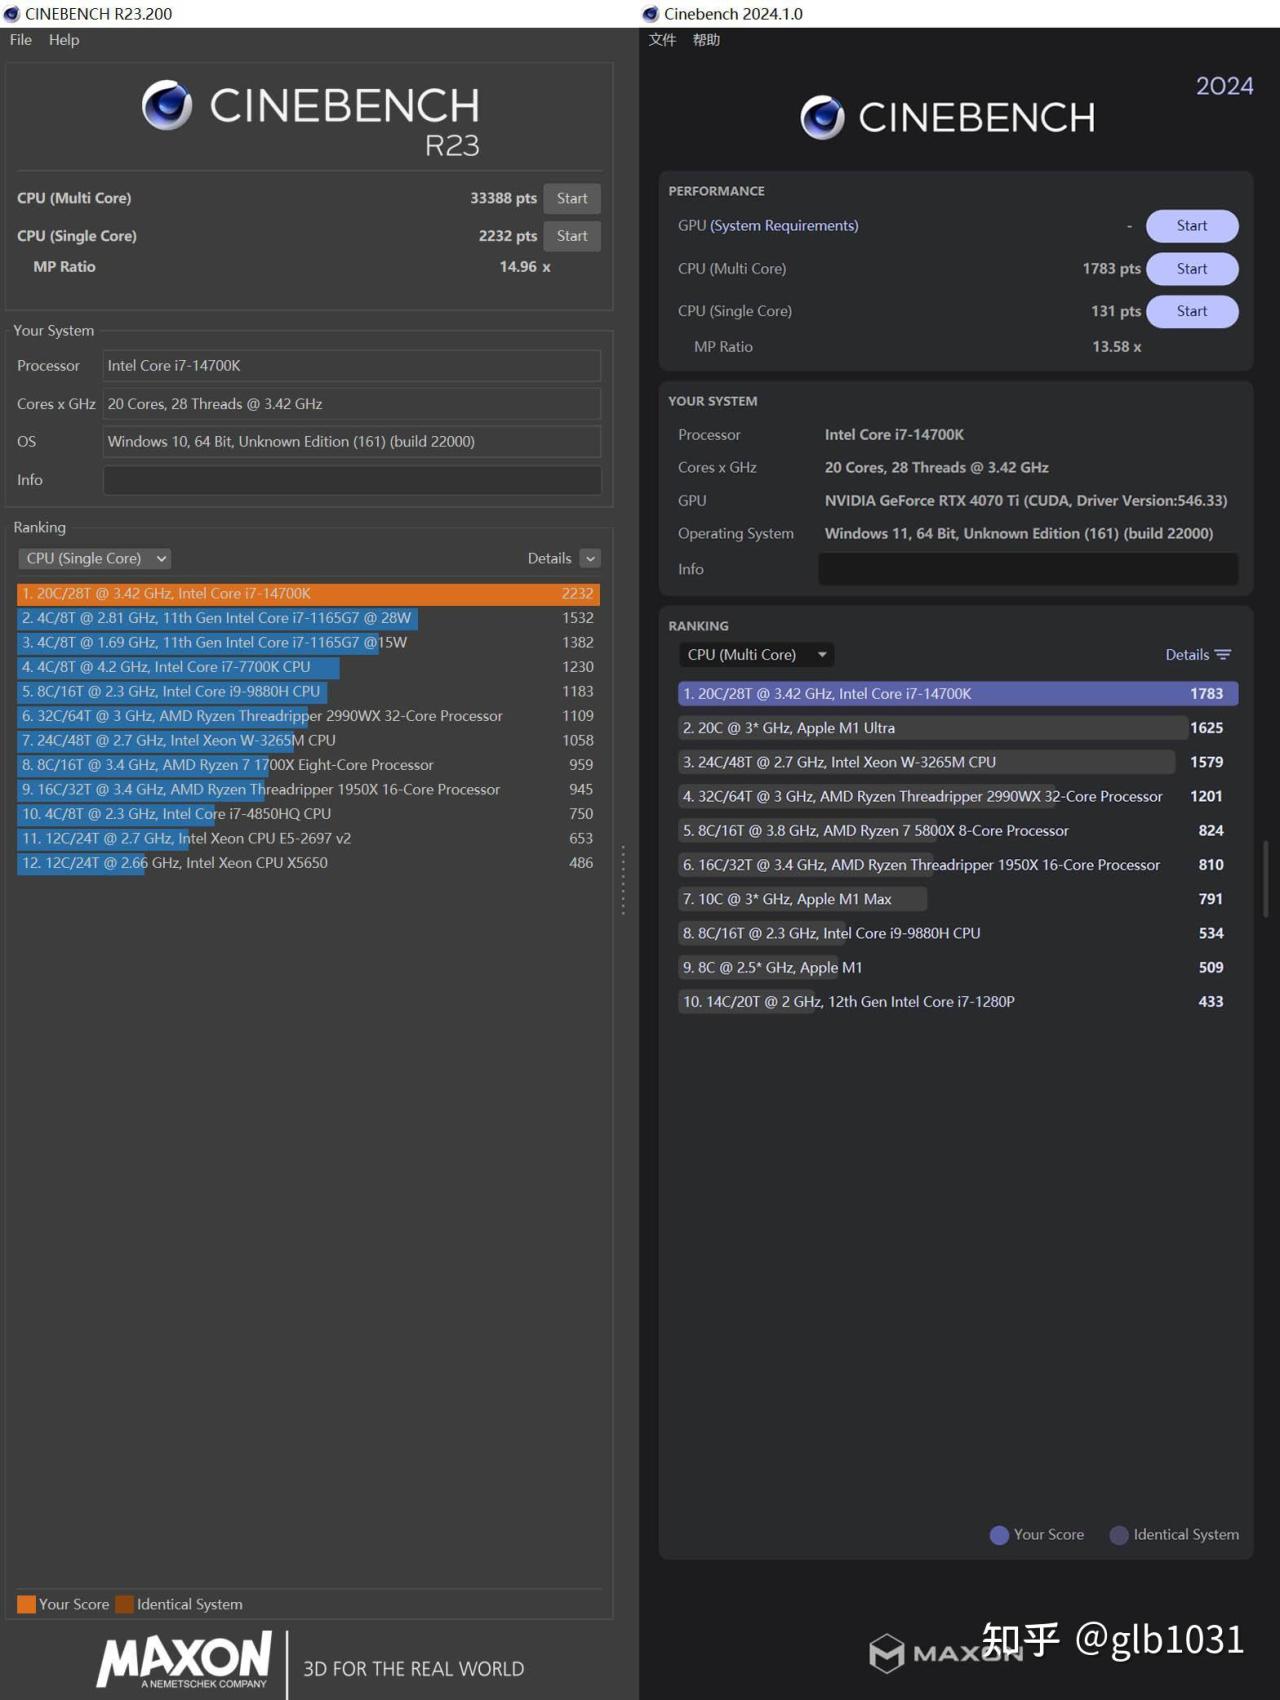The width and height of the screenshot is (1280, 1700).
Task: Start the Cinebench 2024 GPU test
Action: point(1191,226)
